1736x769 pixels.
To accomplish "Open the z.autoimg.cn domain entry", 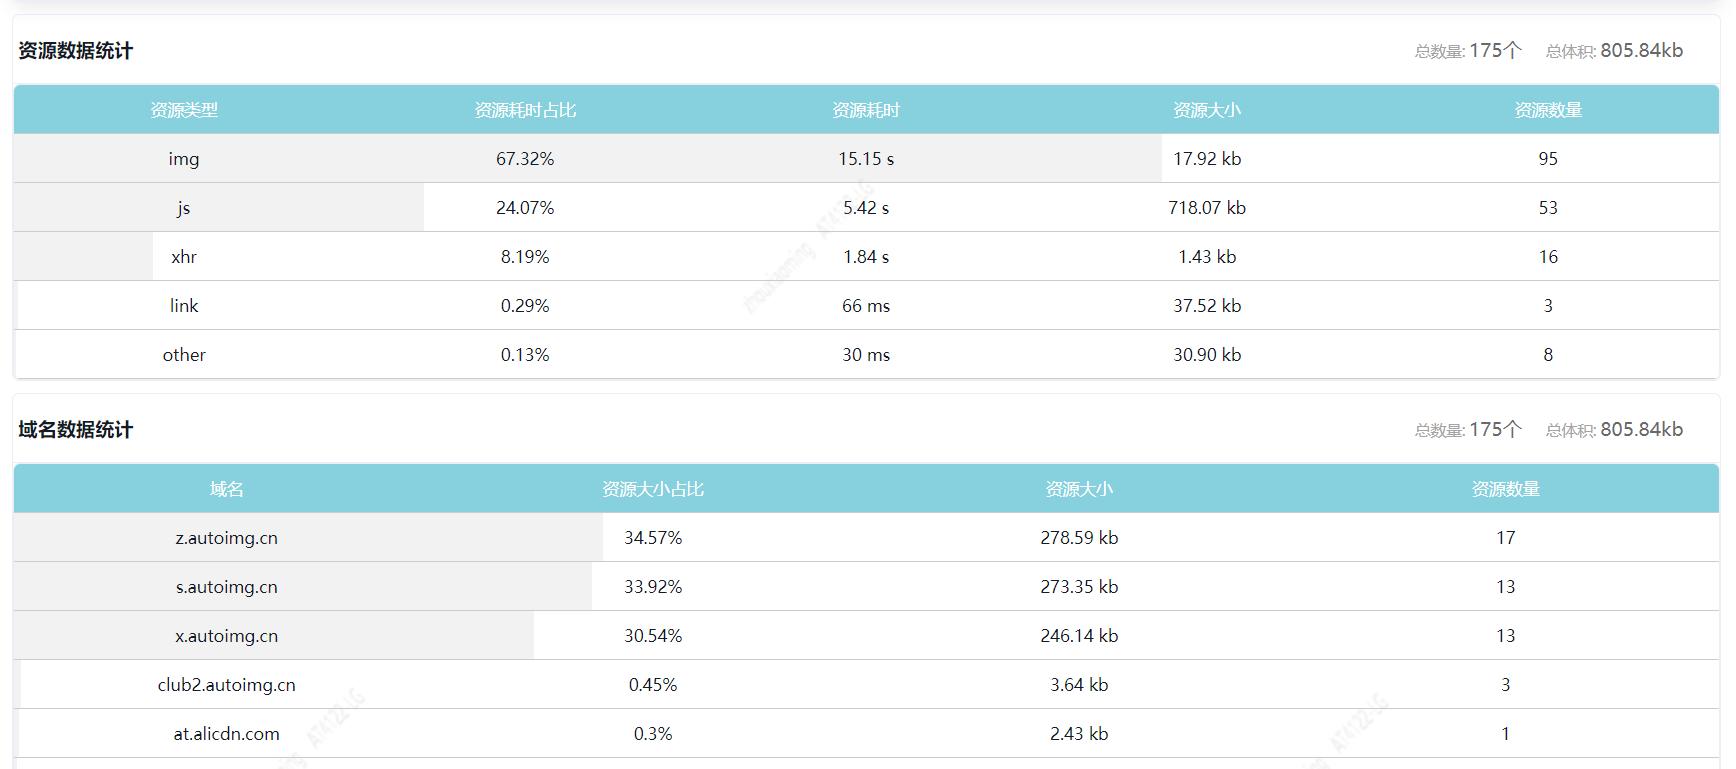I will tap(227, 538).
